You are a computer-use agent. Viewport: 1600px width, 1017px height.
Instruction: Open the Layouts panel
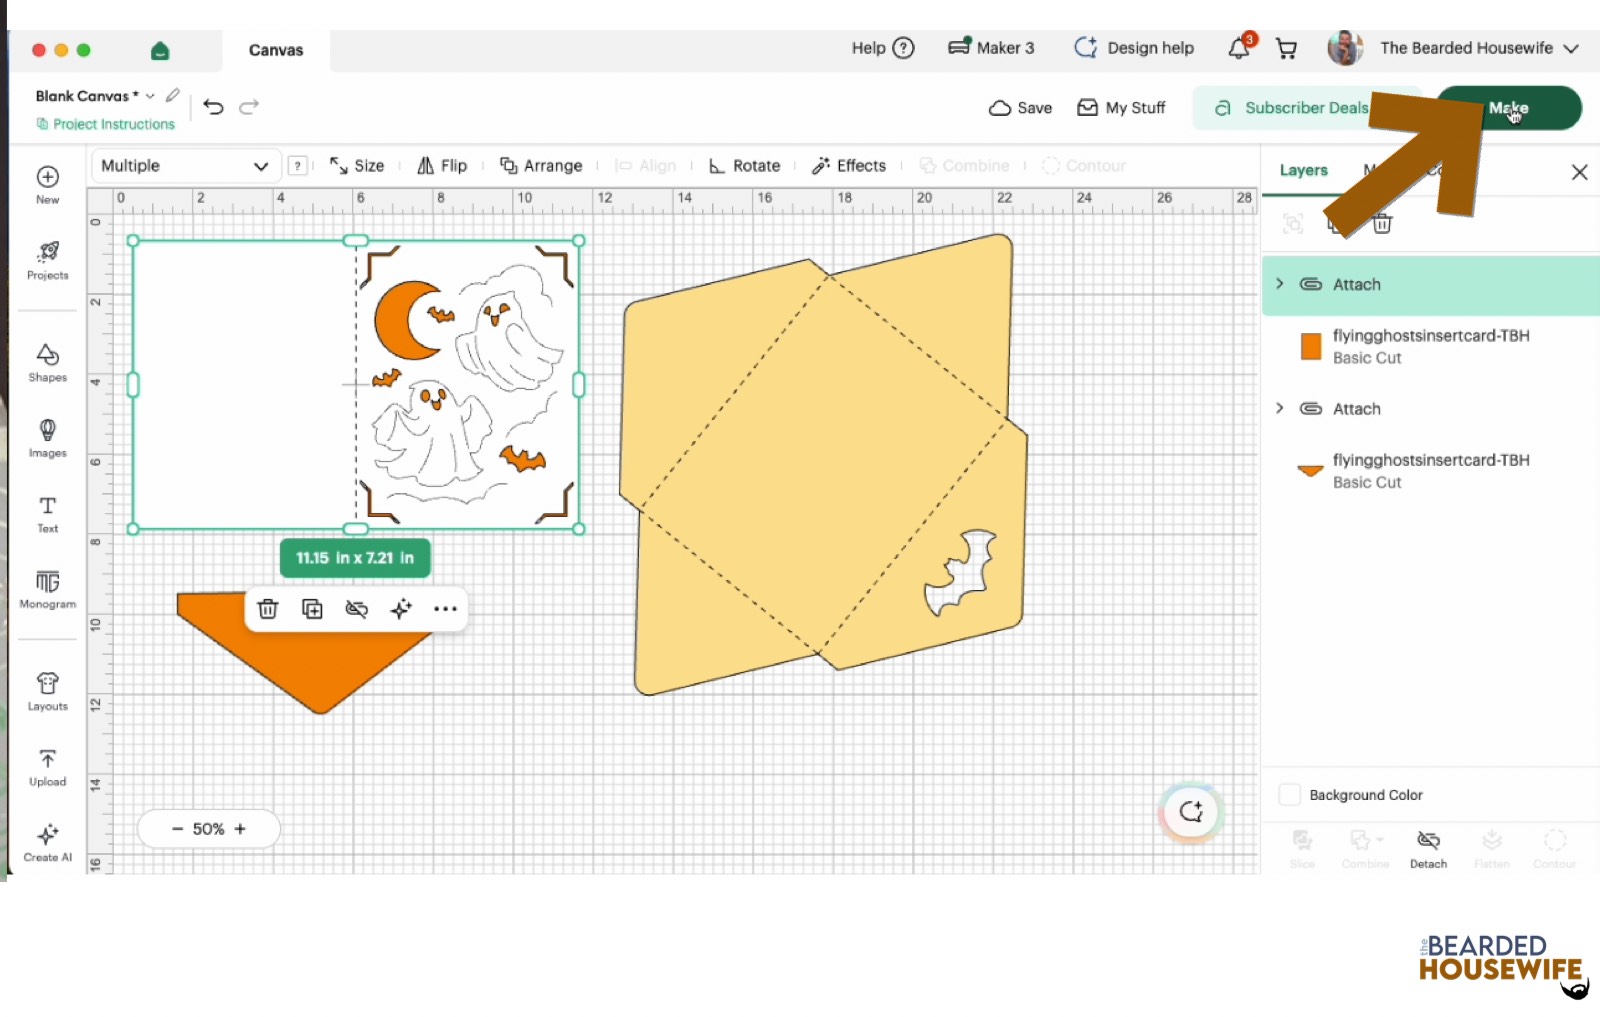pos(47,691)
